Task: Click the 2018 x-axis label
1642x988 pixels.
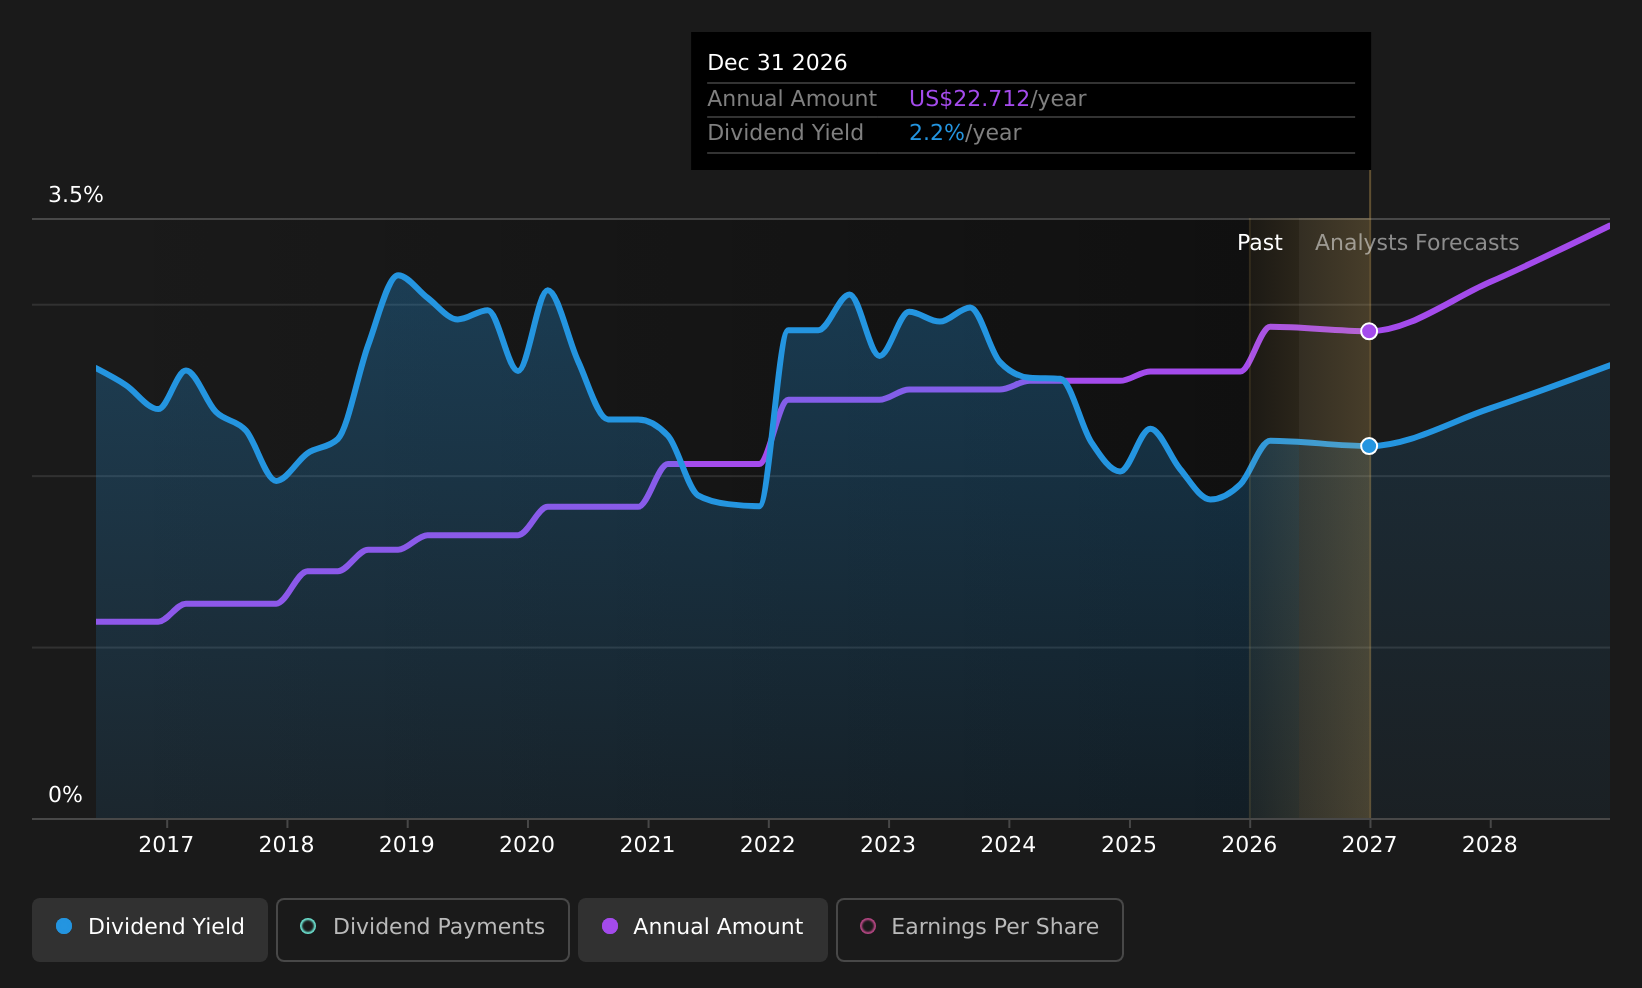Action: [x=286, y=845]
